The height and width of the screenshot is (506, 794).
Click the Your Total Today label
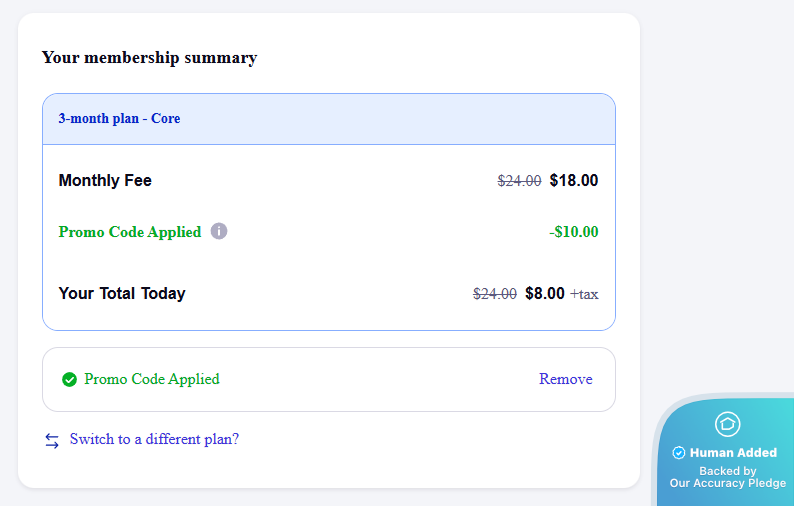(122, 293)
